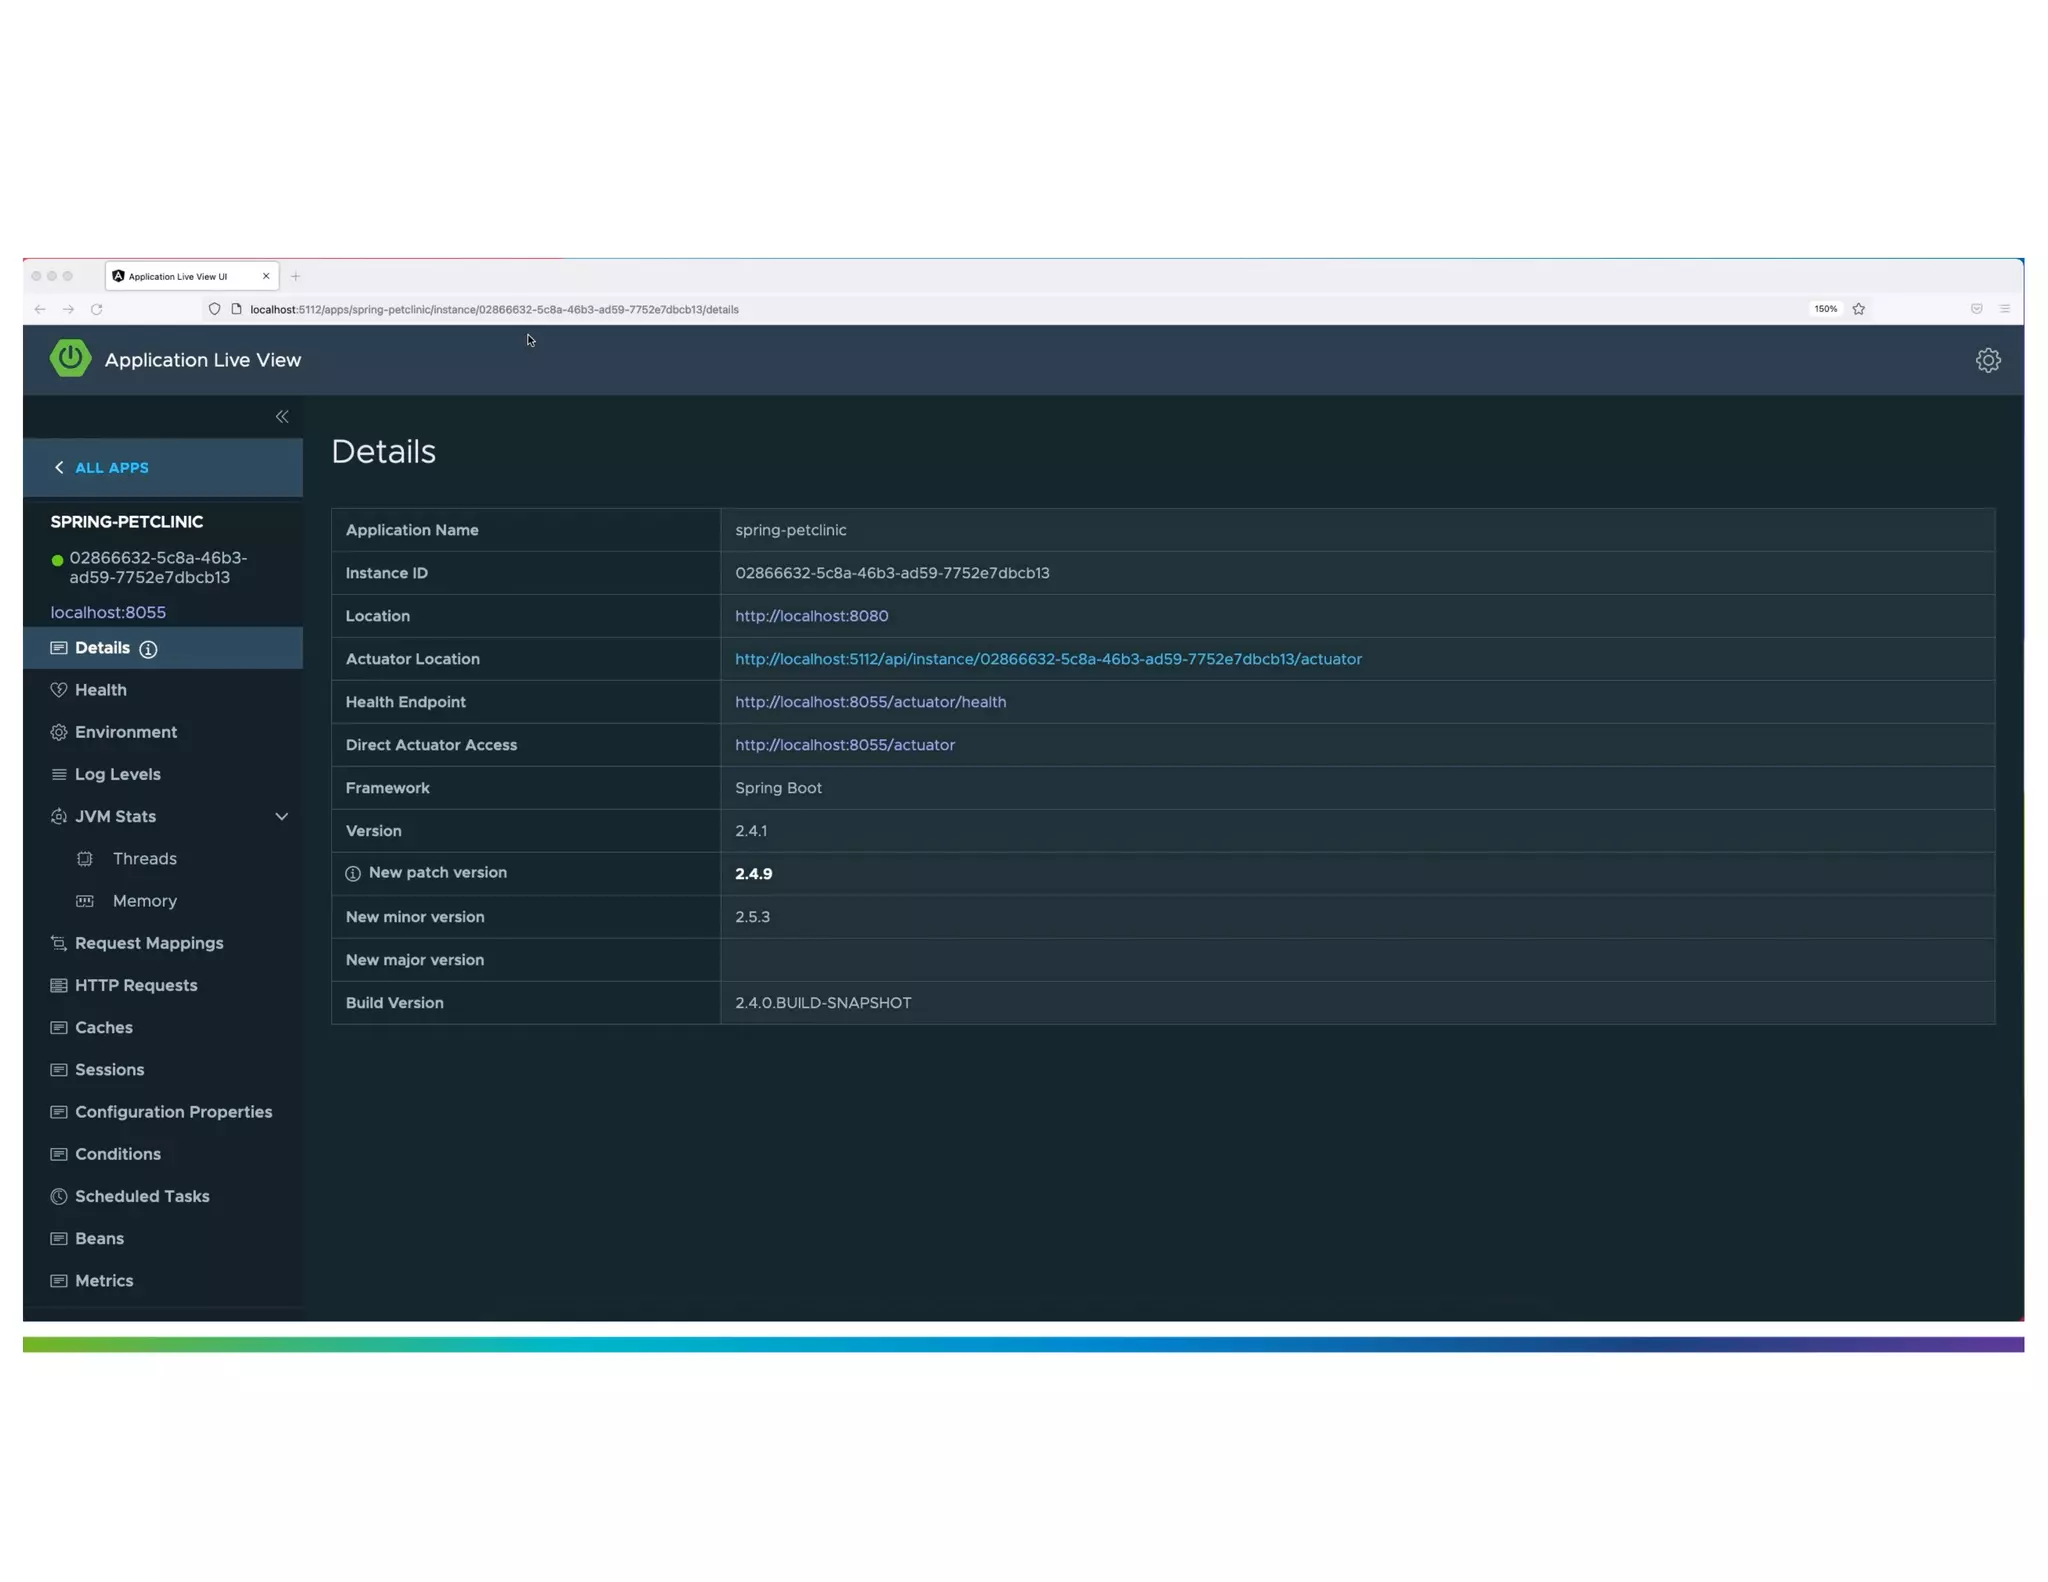Screen dimensions: 2048x1582
Task: Click the Spring Boot framework value
Action: (779, 788)
